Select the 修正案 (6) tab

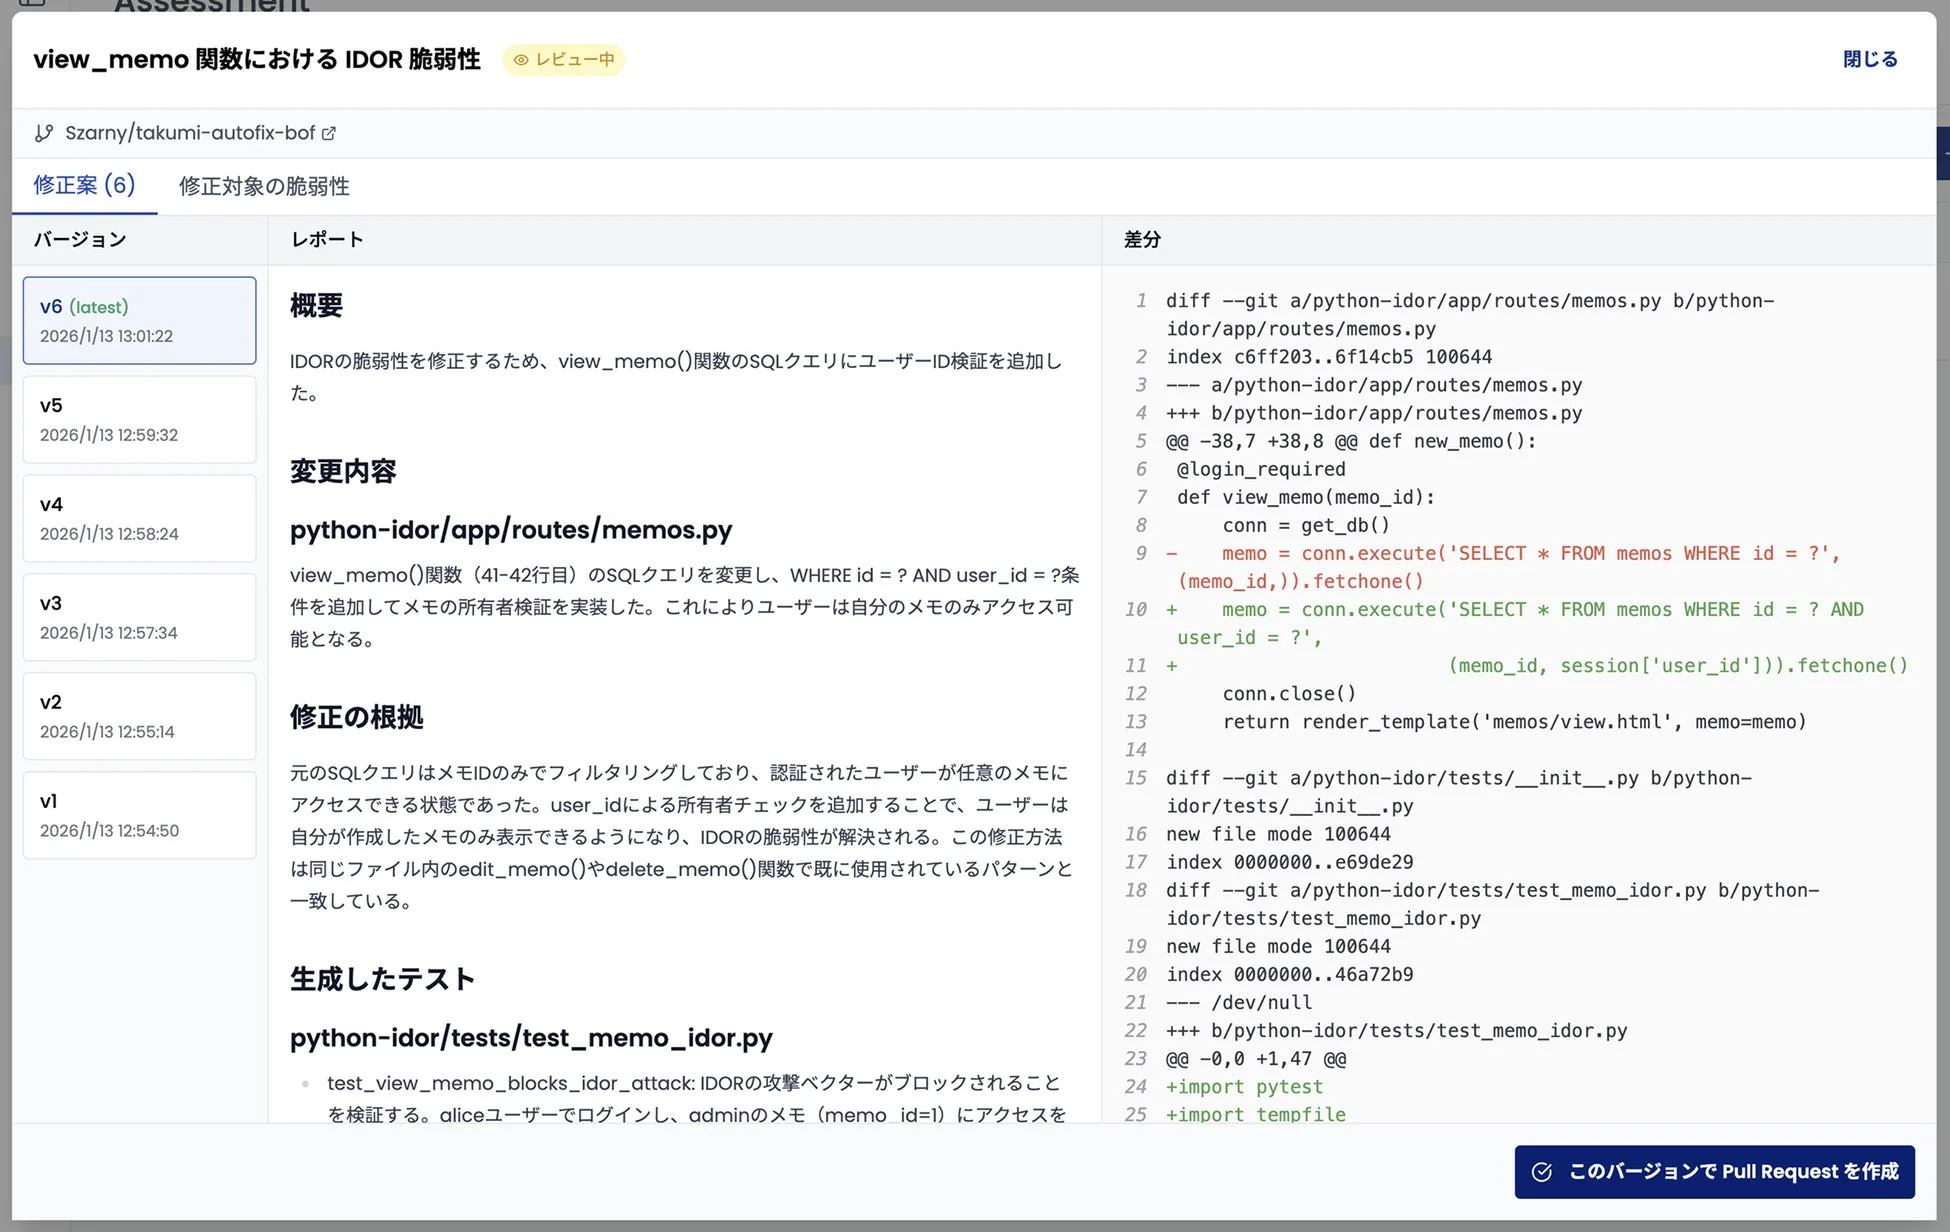(84, 186)
